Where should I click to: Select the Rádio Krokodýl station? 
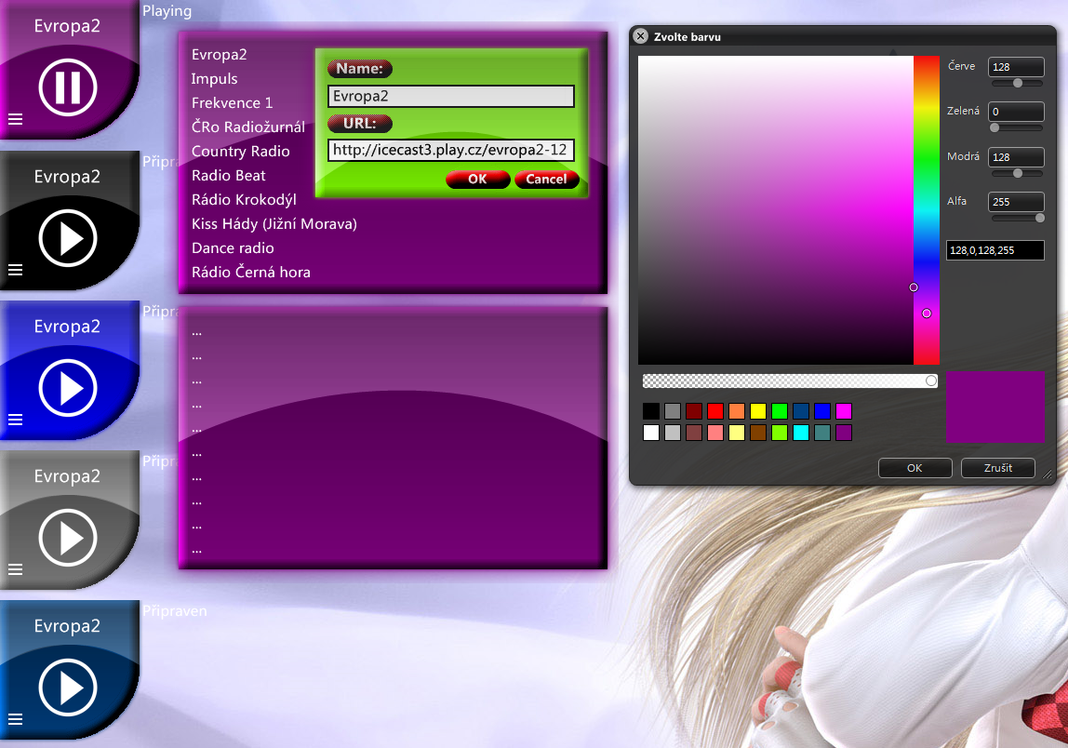[x=244, y=200]
